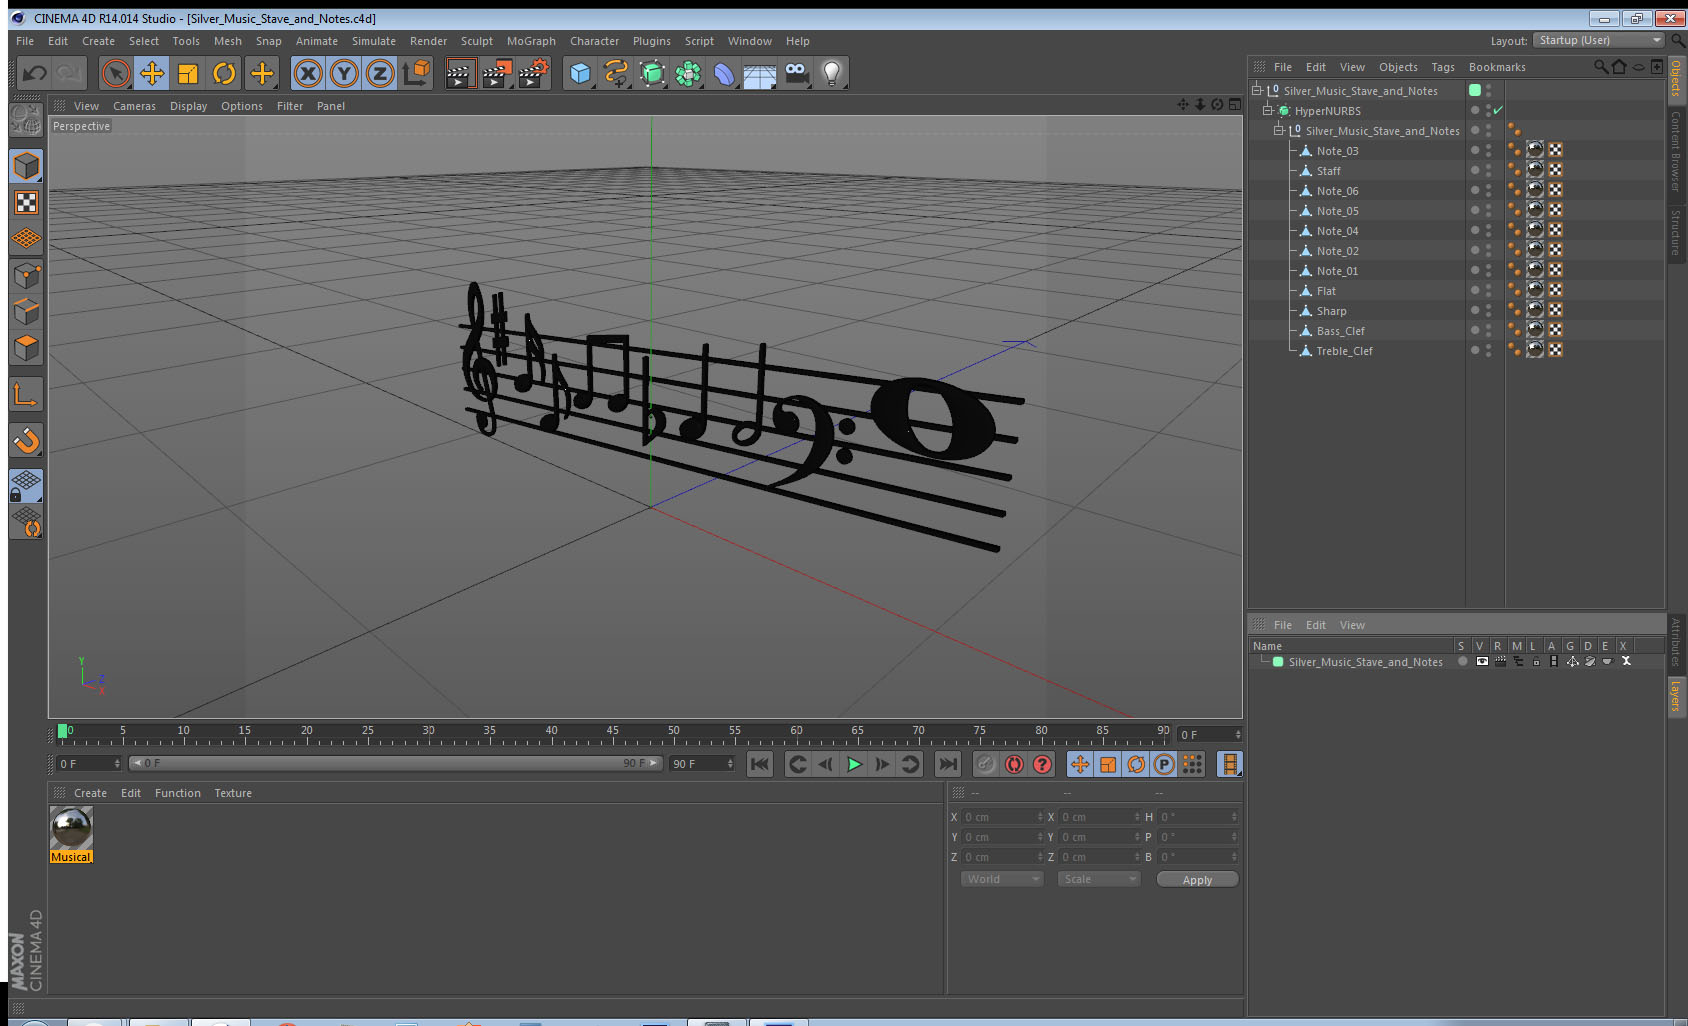Viewport: 1688px width, 1026px height.
Task: Toggle X axis lock
Action: (308, 73)
